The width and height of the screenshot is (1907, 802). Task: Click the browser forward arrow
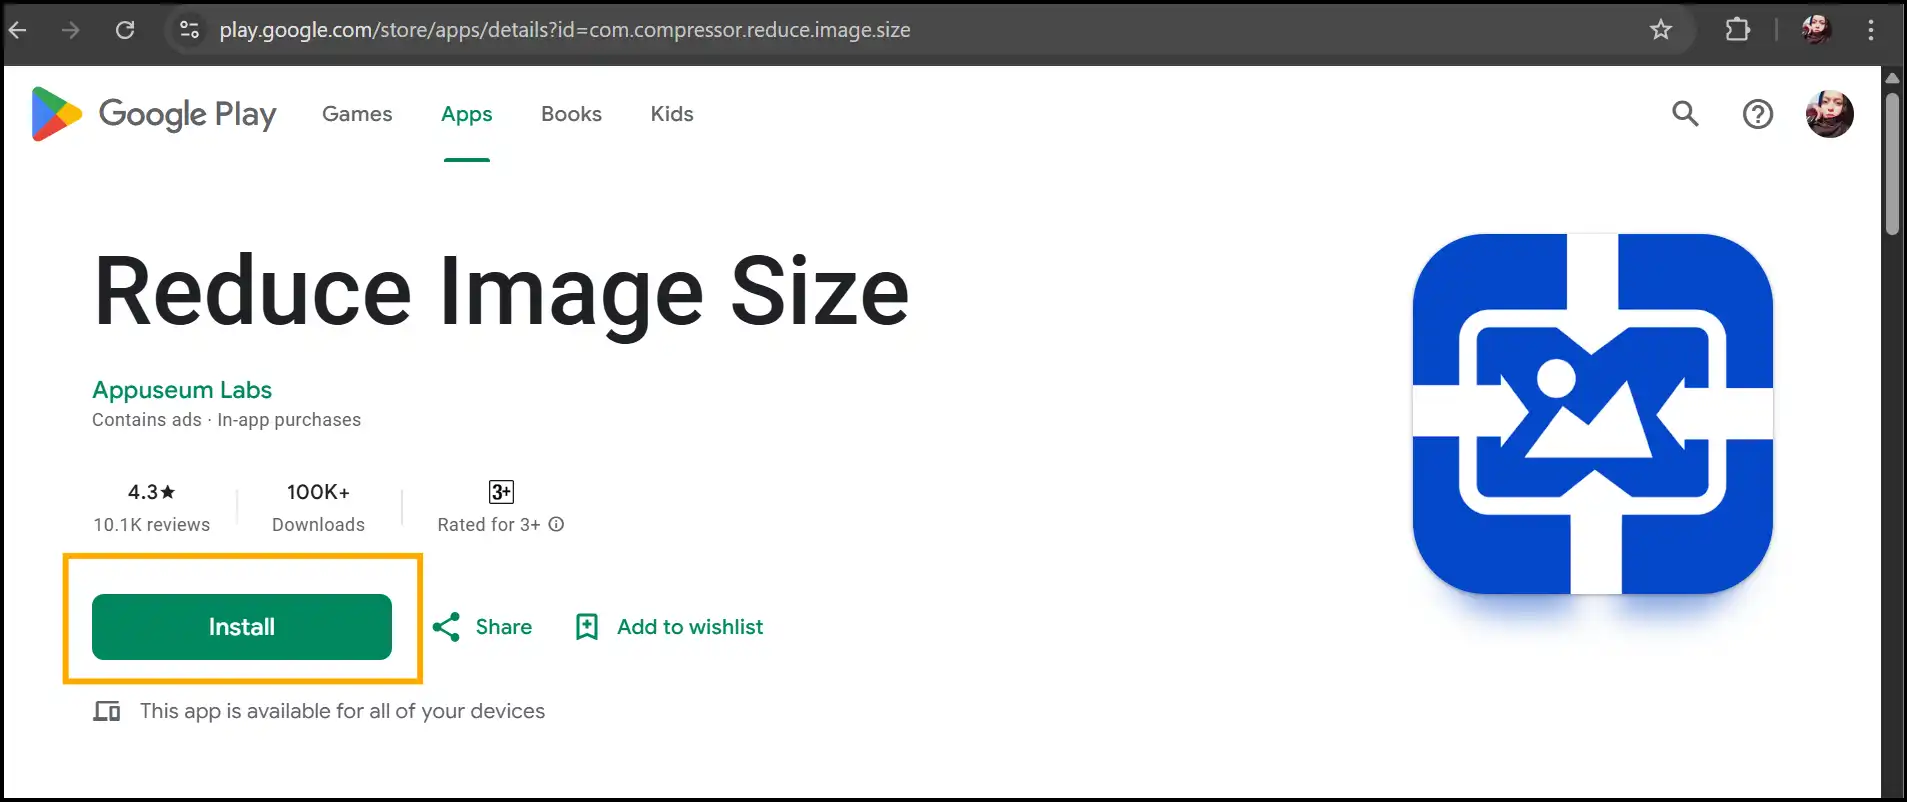[70, 30]
